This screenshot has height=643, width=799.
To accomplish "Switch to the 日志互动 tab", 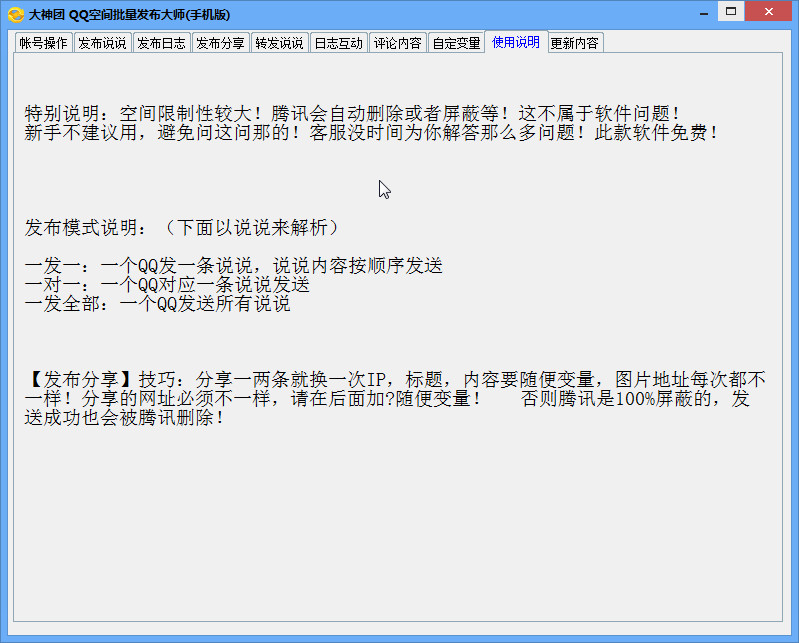I will tap(339, 43).
